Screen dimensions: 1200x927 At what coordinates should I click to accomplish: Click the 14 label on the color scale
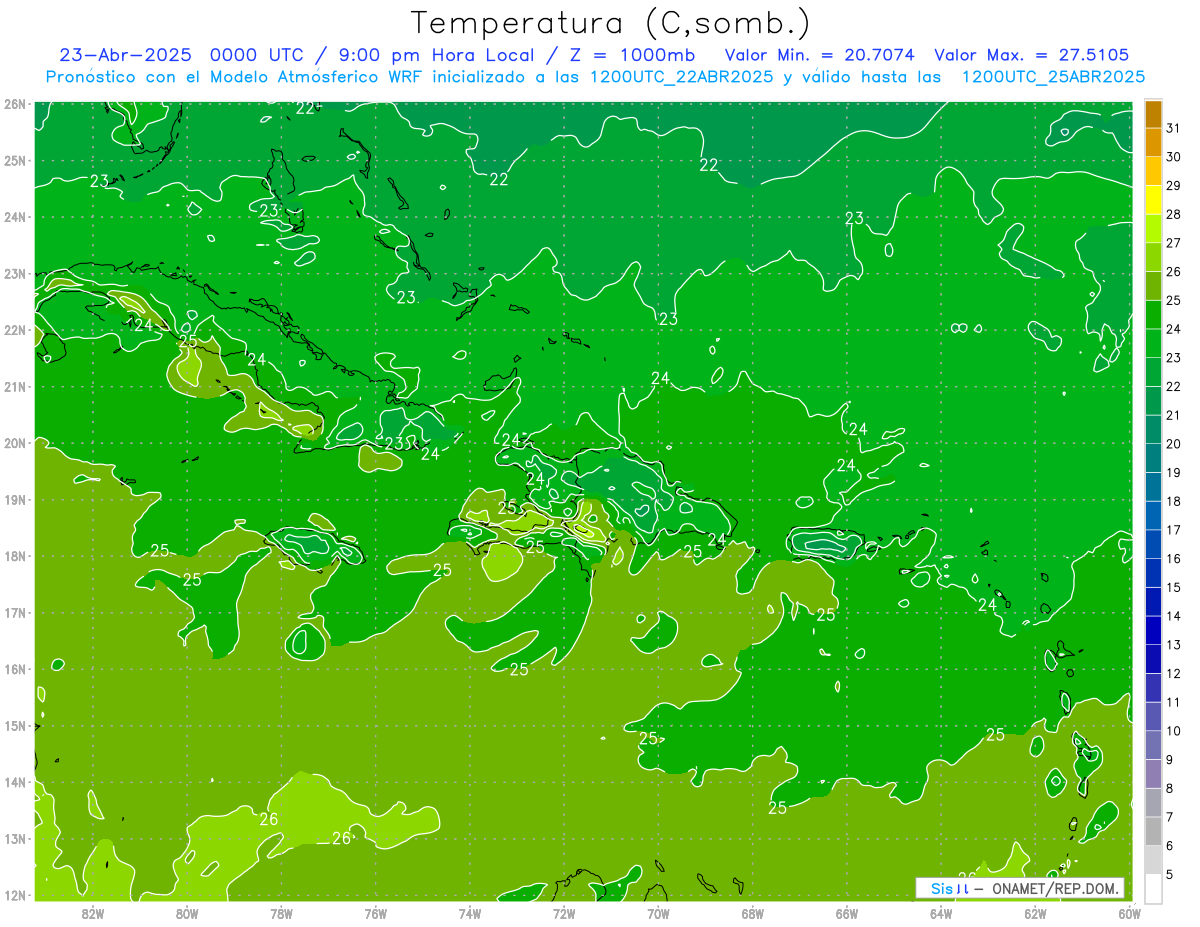pos(1174,616)
